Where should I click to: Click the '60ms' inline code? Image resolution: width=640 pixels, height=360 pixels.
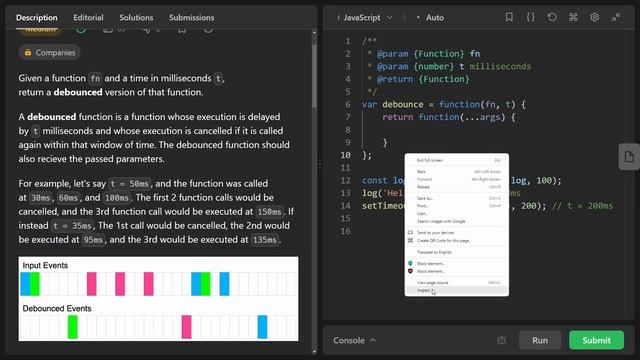[68, 198]
